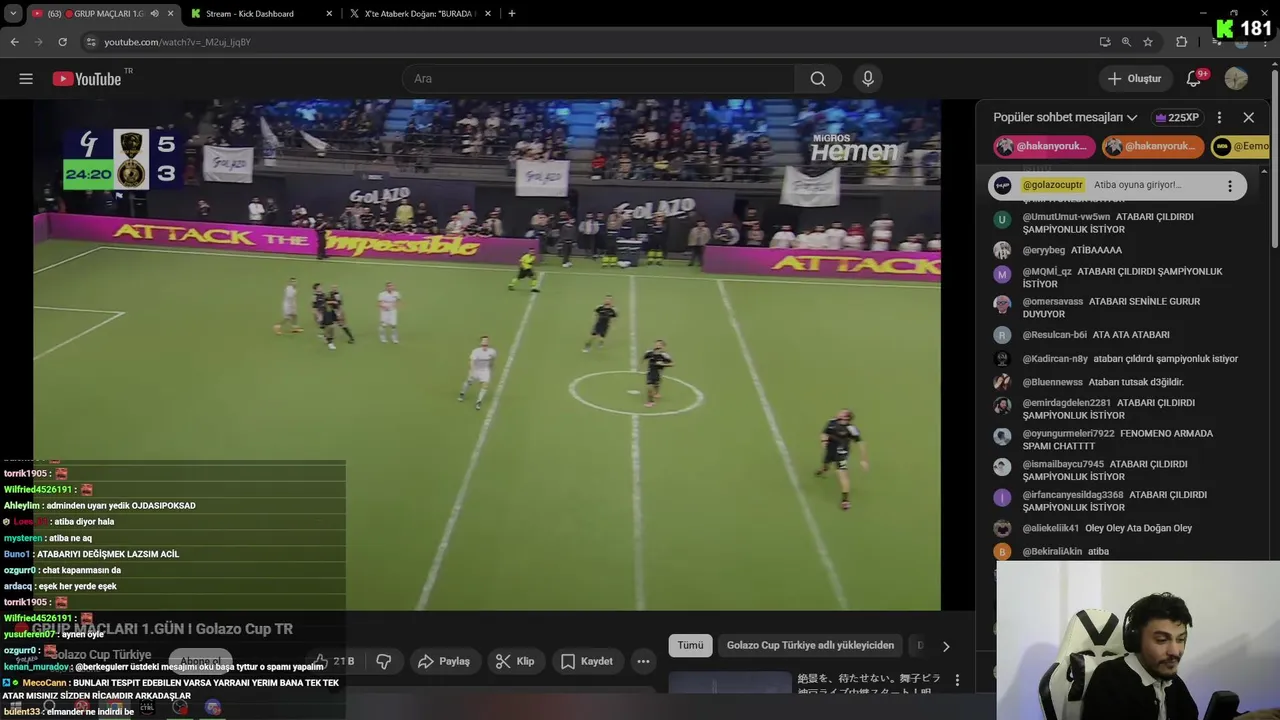Click the match video player
The image size is (1280, 720).
487,355
